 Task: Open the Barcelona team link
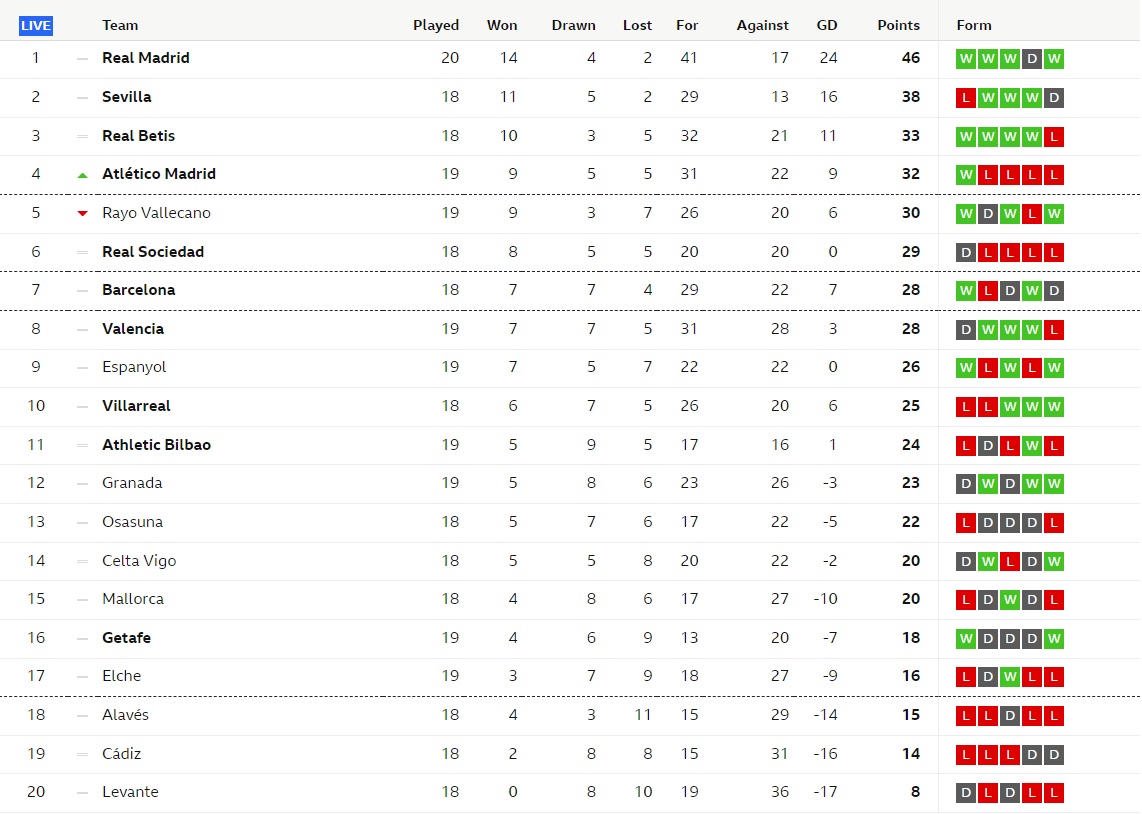click(x=138, y=290)
